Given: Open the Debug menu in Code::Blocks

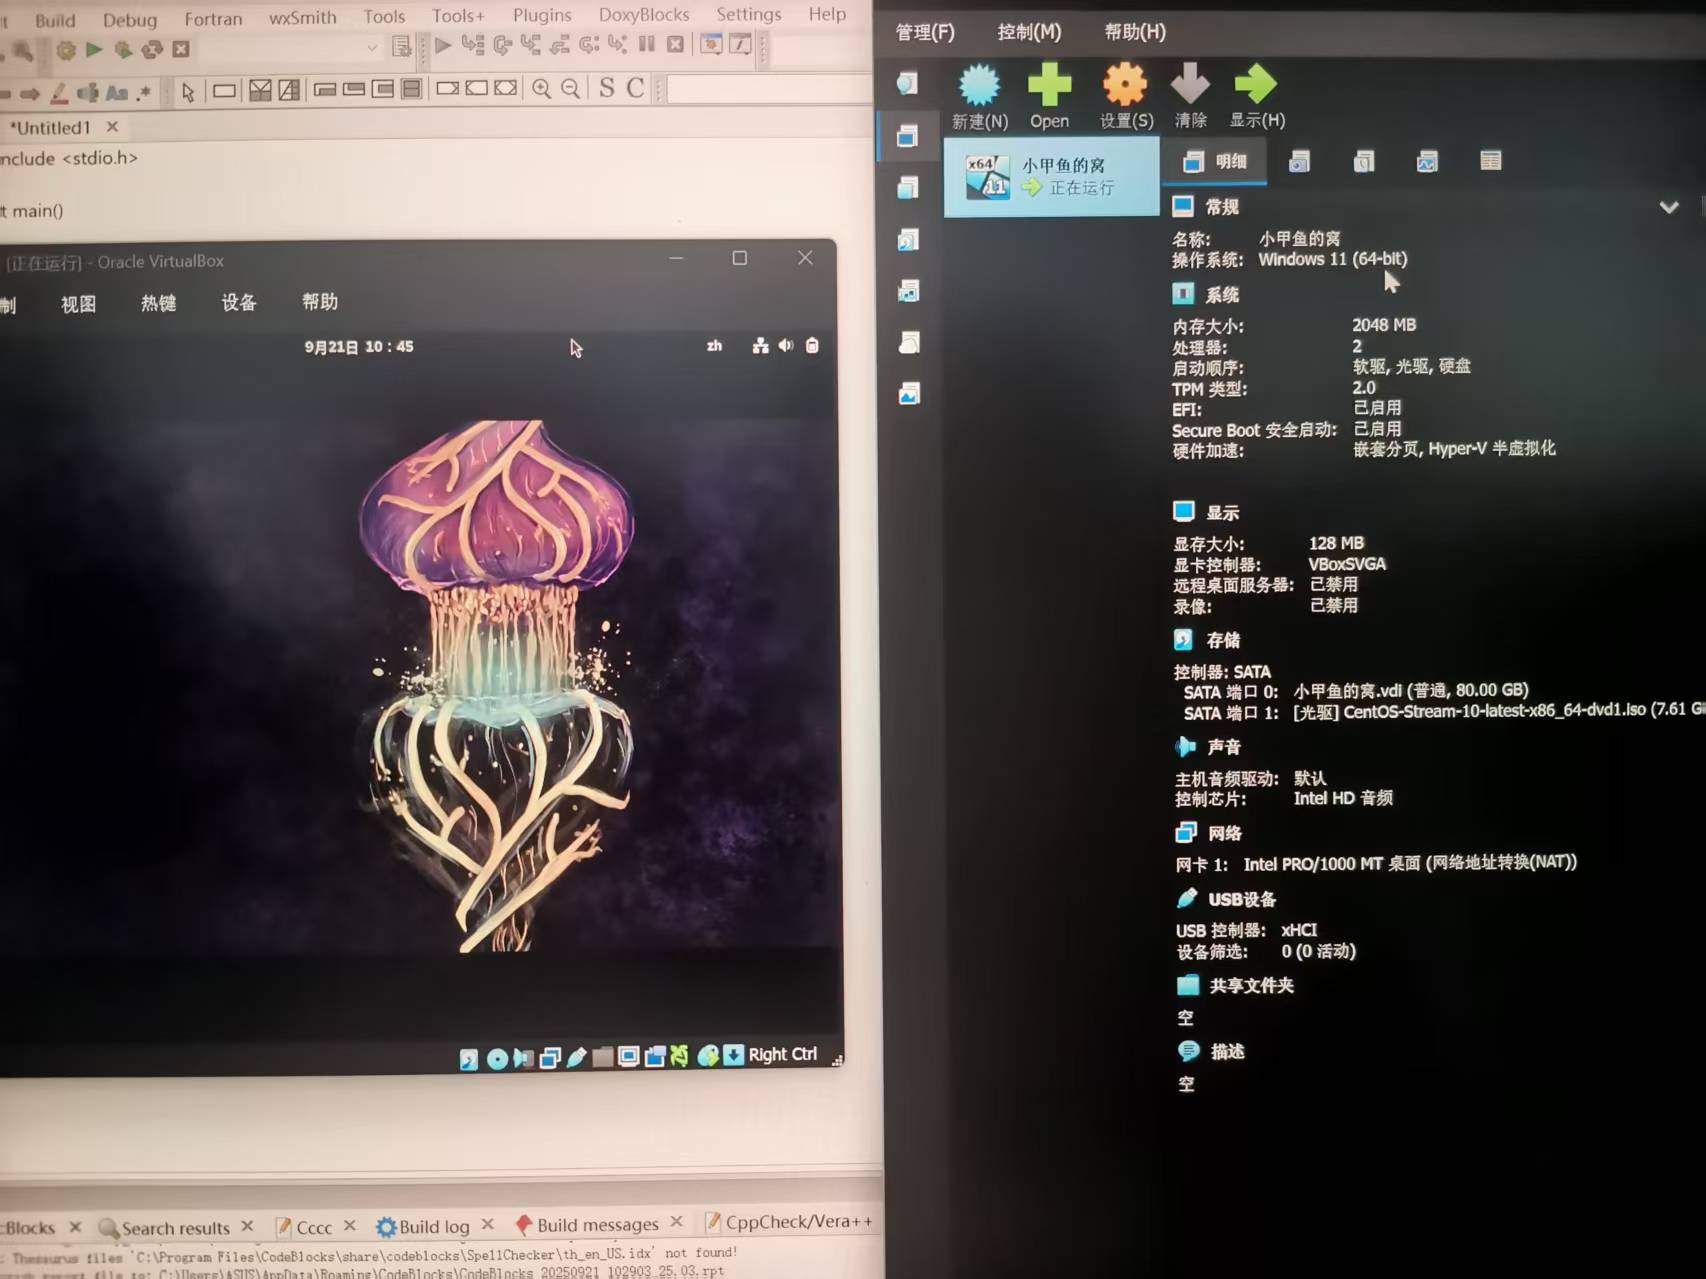Looking at the screenshot, I should point(130,20).
